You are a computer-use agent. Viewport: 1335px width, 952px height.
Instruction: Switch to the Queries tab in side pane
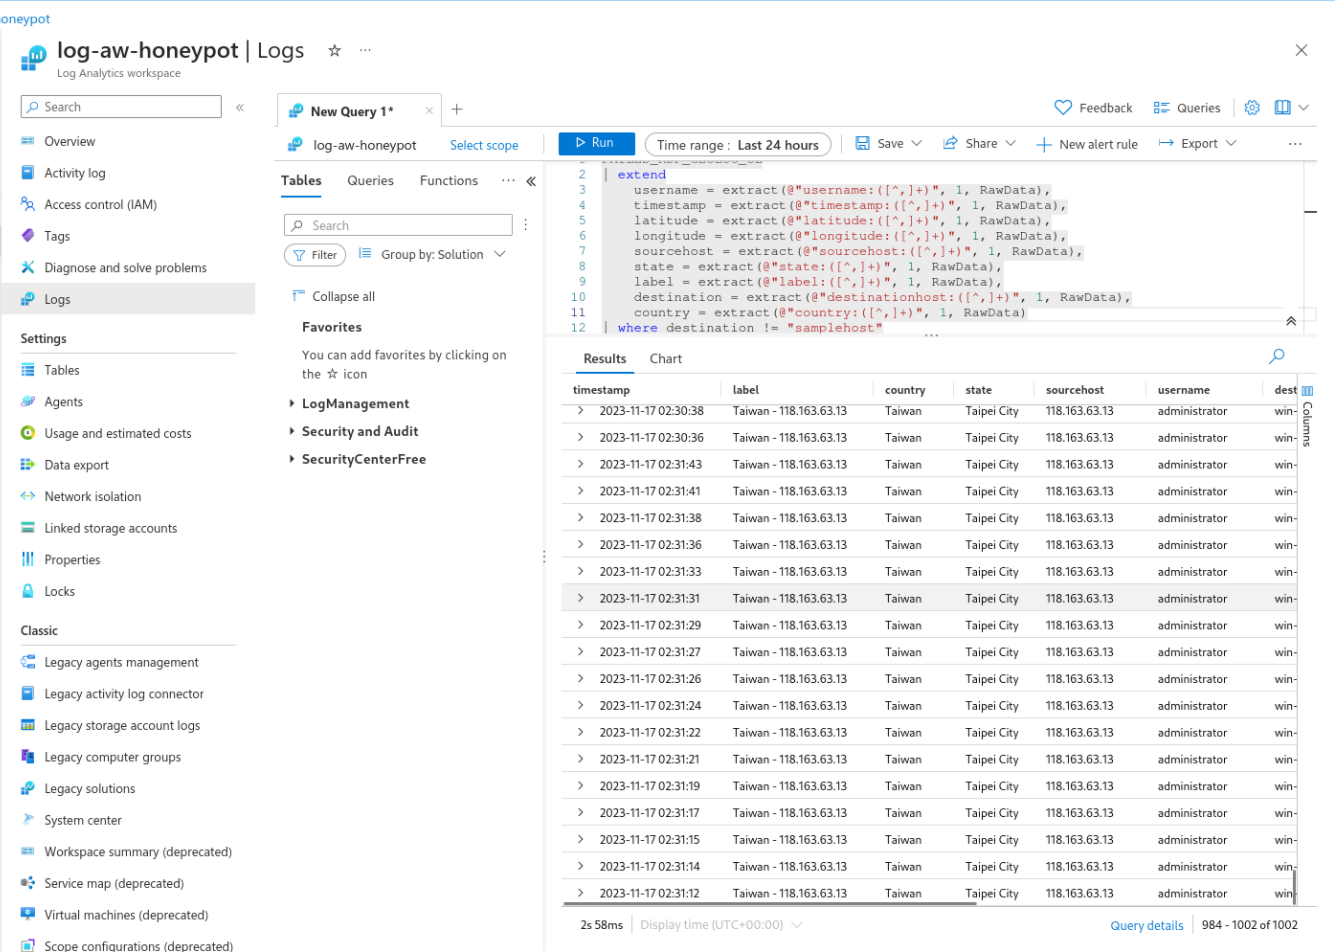coord(370,181)
